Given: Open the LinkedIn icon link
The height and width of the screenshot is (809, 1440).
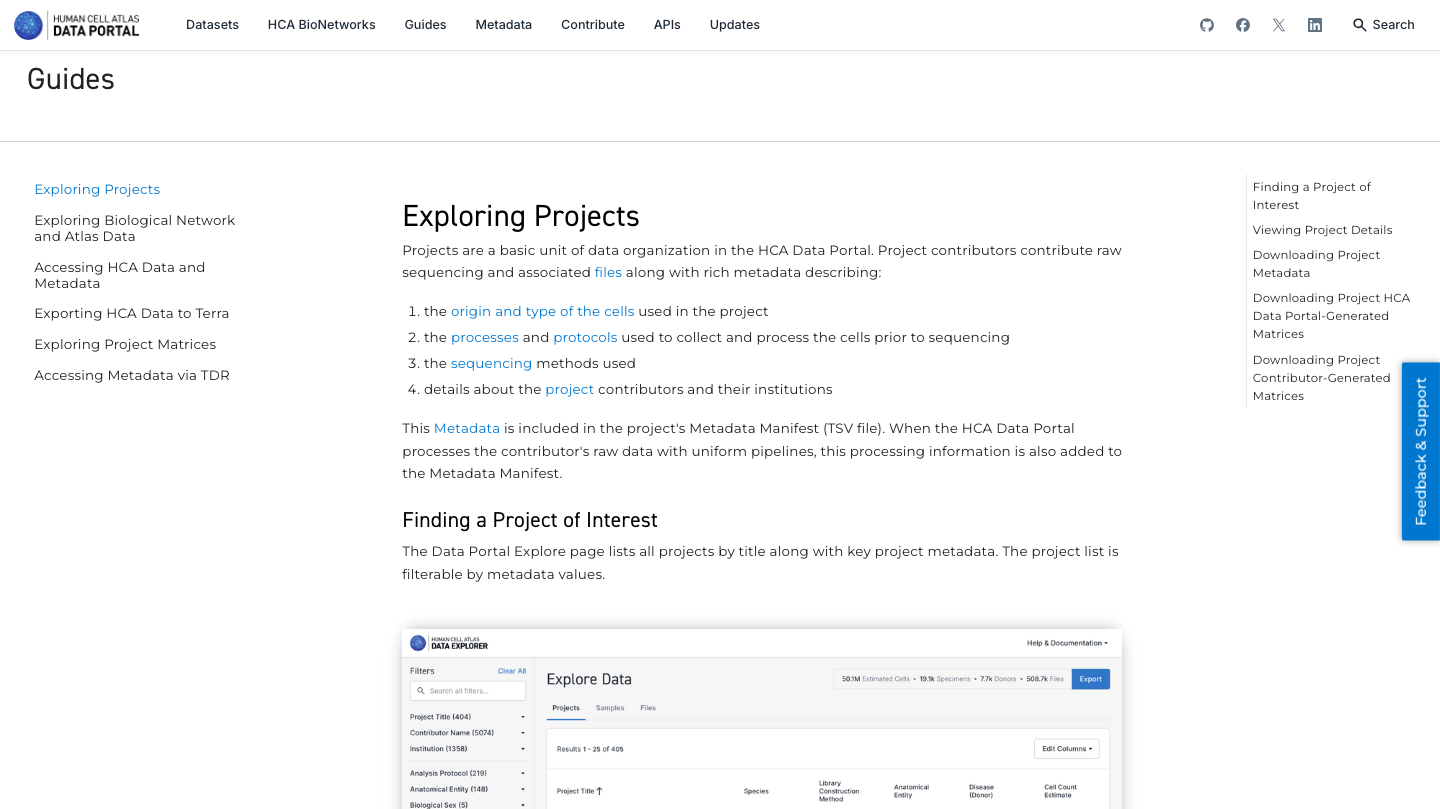Looking at the screenshot, I should click(x=1315, y=25).
